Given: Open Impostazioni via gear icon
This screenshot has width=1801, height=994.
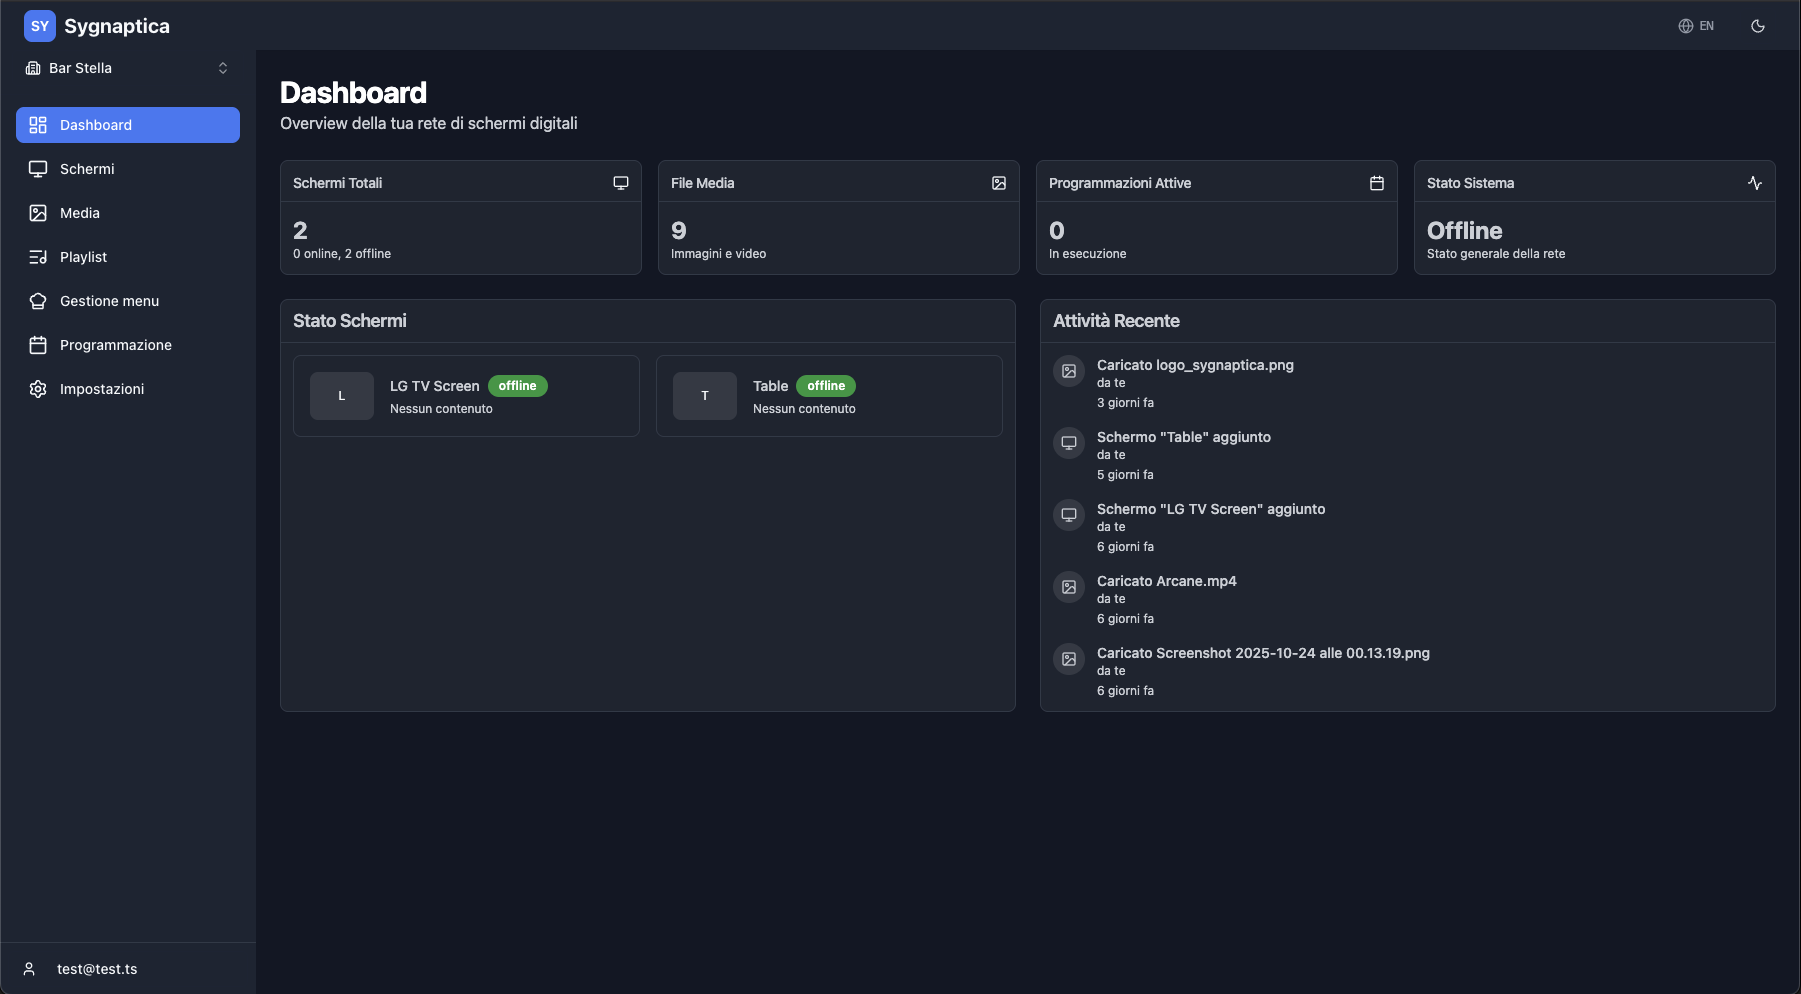Looking at the screenshot, I should pyautogui.click(x=37, y=389).
